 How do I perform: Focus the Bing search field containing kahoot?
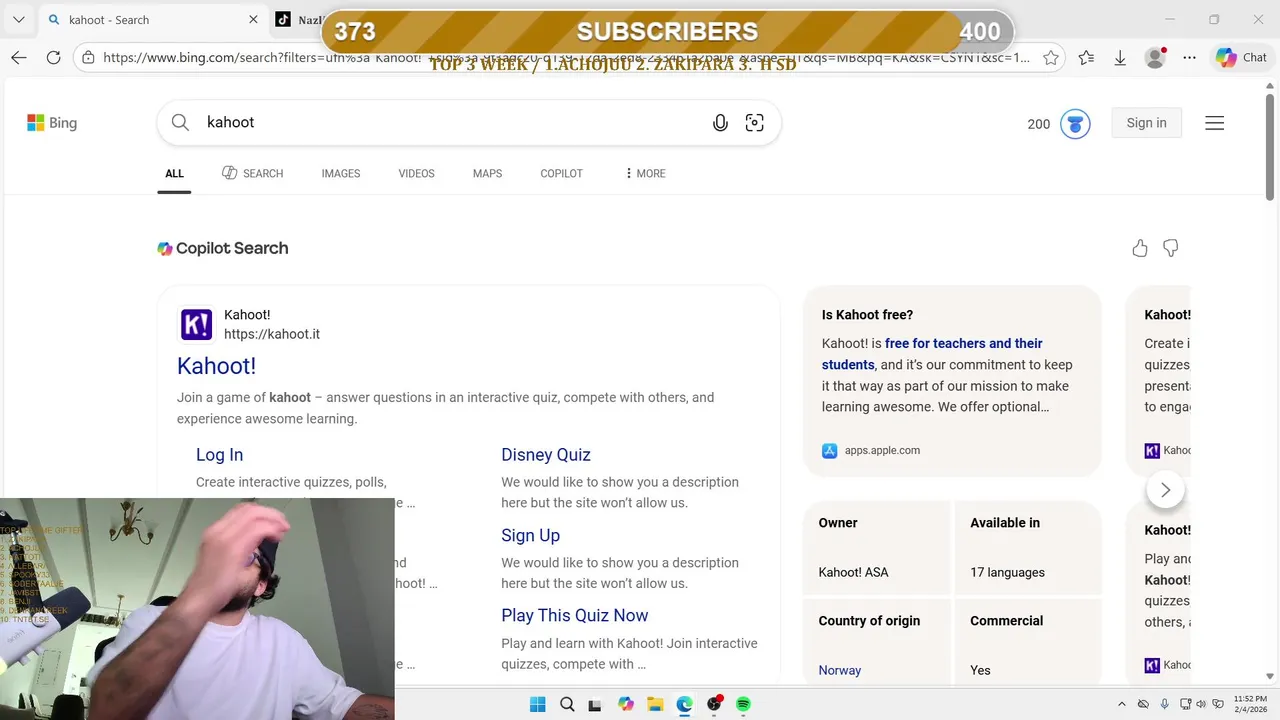tap(450, 122)
